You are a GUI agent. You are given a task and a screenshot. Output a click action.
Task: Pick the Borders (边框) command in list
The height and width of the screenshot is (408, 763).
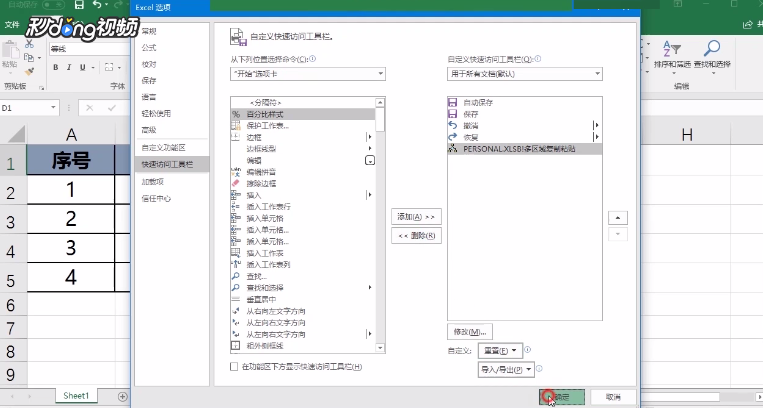click(x=303, y=137)
